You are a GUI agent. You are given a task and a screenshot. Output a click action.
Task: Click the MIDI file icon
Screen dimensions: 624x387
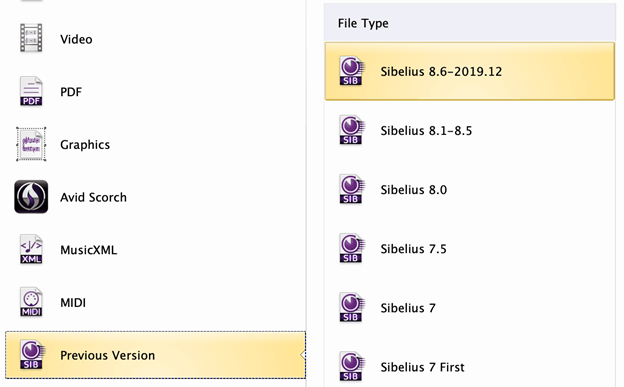pyautogui.click(x=31, y=302)
